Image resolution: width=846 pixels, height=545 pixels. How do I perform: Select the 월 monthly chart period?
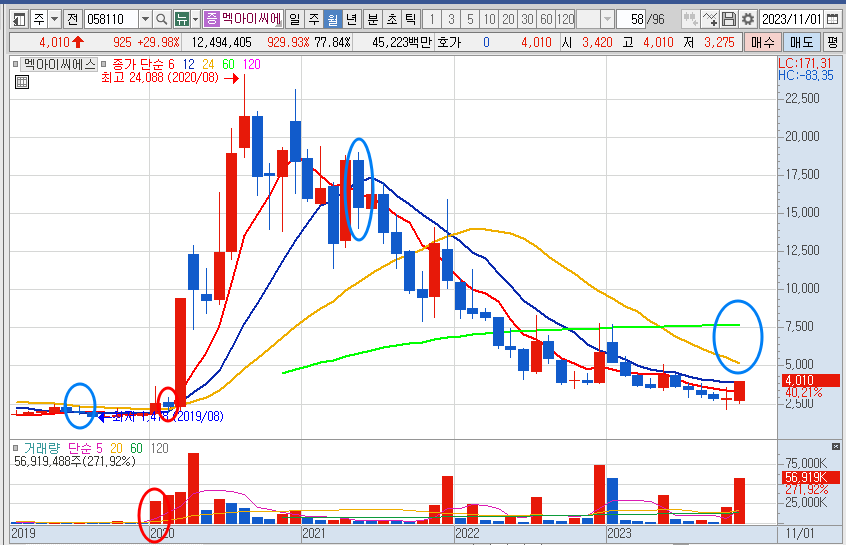pos(333,20)
